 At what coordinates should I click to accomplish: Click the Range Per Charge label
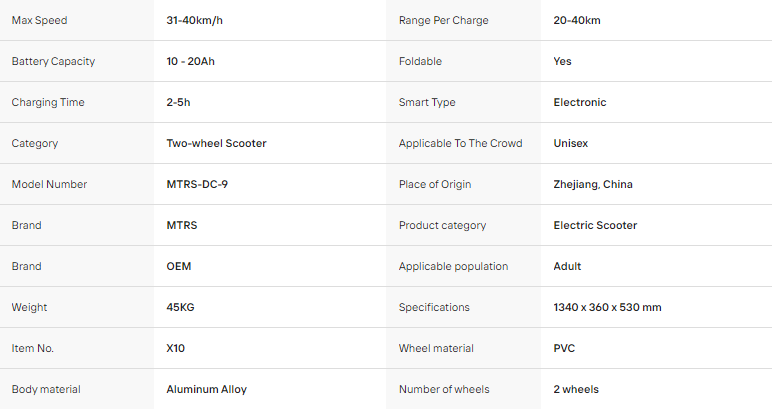point(444,20)
